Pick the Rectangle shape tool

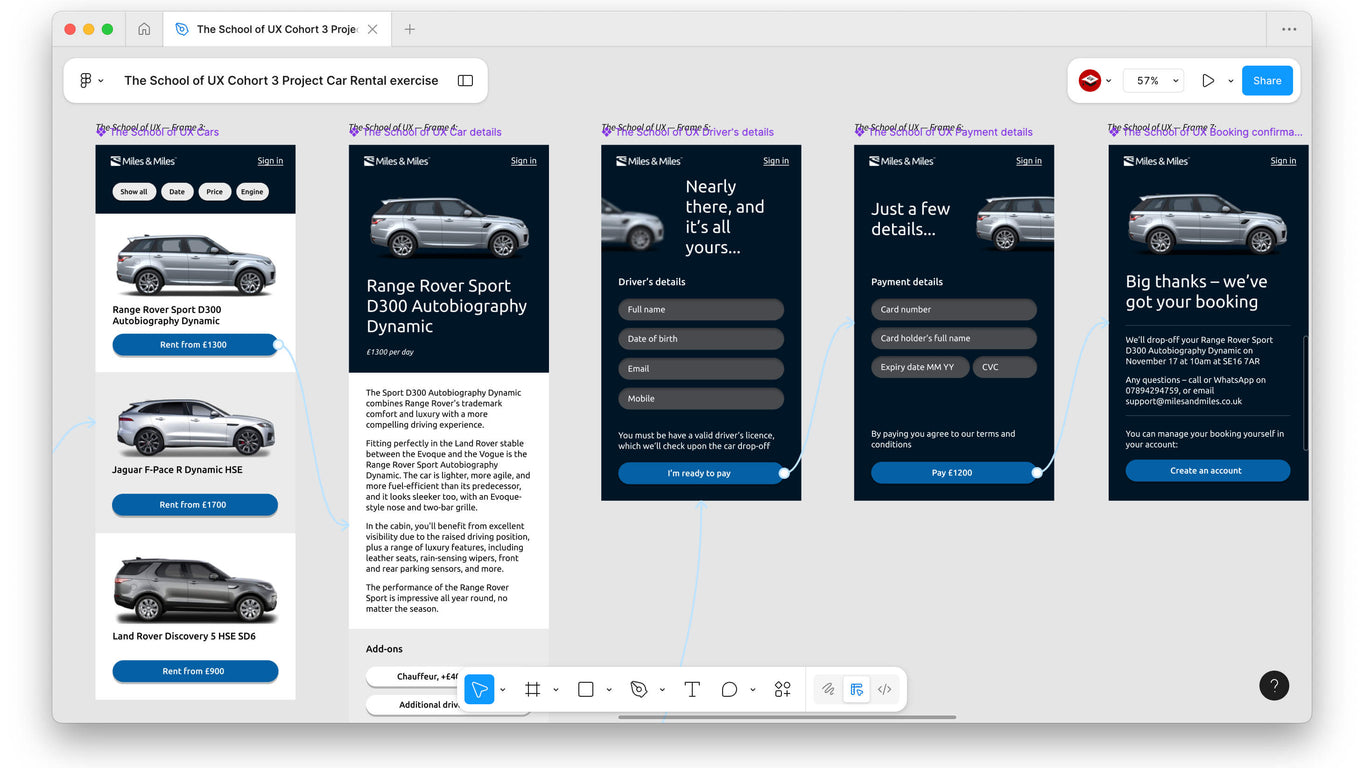coord(586,689)
